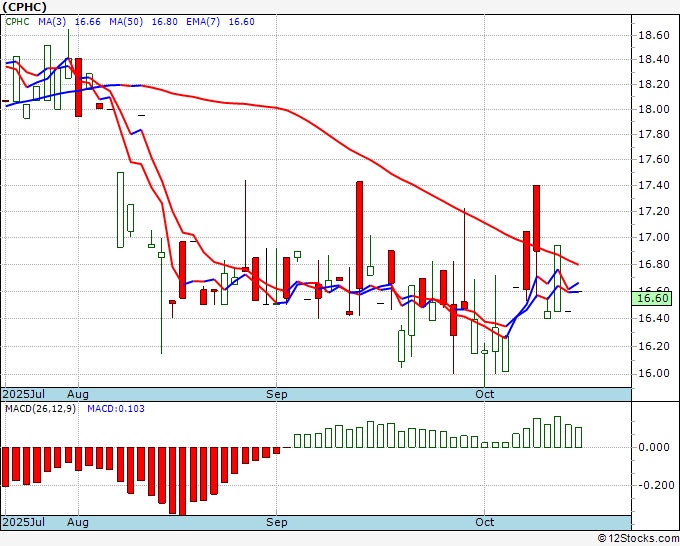The image size is (680, 546).
Task: Click the Sep marker on MACD timeline
Action: 277,522
